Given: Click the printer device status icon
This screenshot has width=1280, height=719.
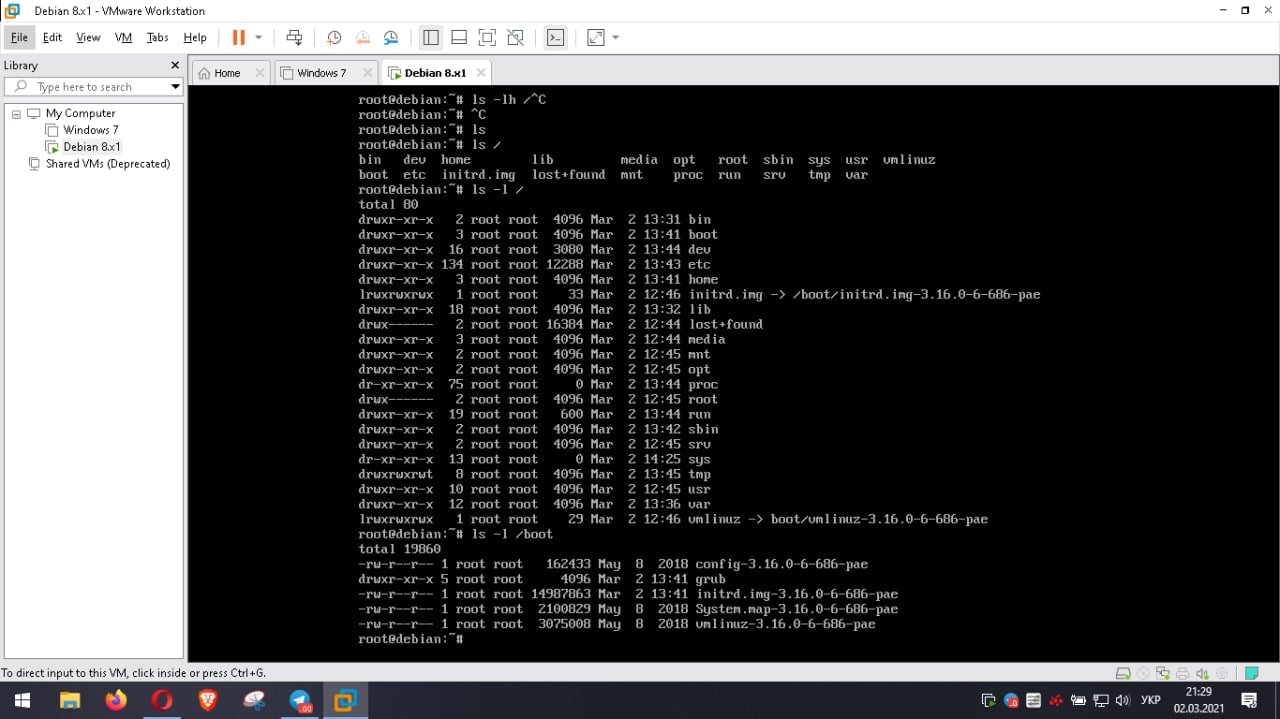Looking at the screenshot, I should click(x=1183, y=673).
